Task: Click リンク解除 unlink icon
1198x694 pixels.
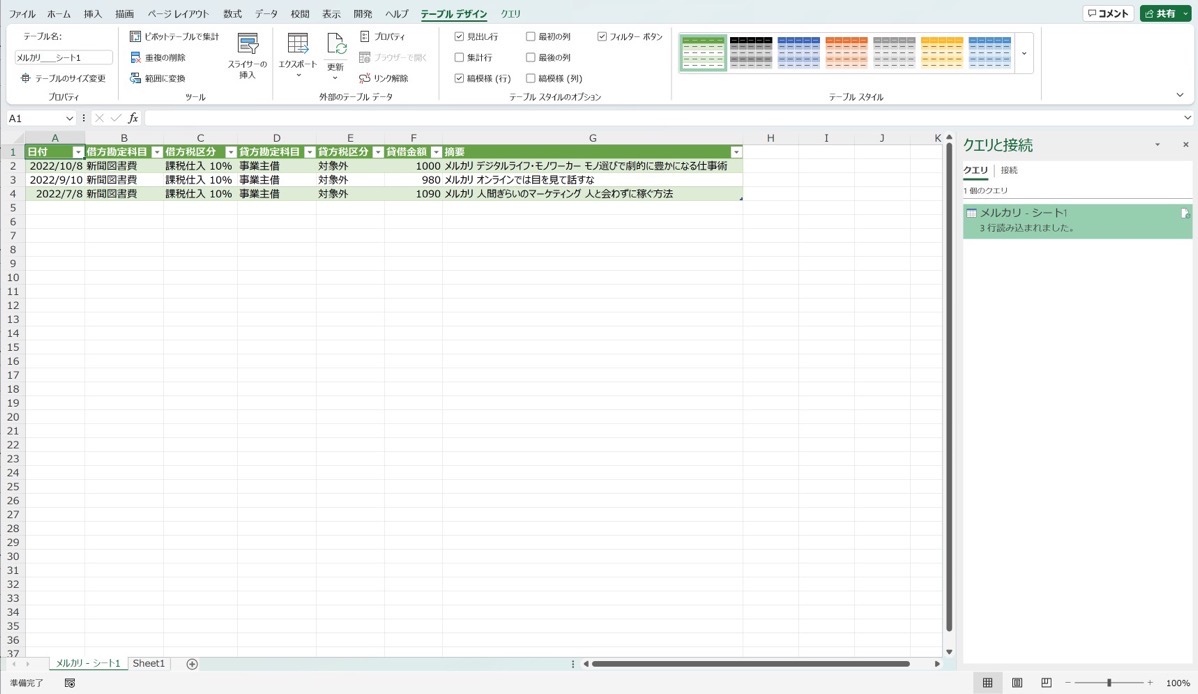Action: [x=364, y=78]
